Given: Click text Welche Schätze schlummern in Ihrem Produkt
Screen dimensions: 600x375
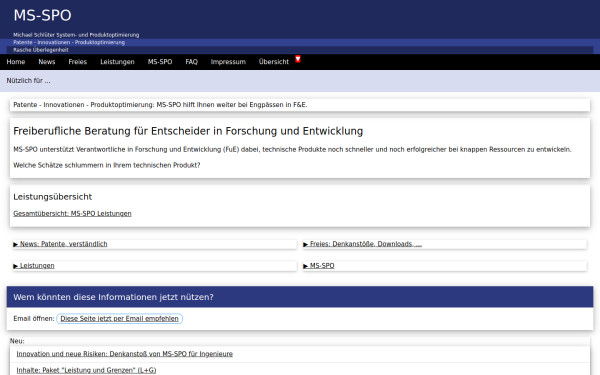Looking at the screenshot, I should (107, 165).
